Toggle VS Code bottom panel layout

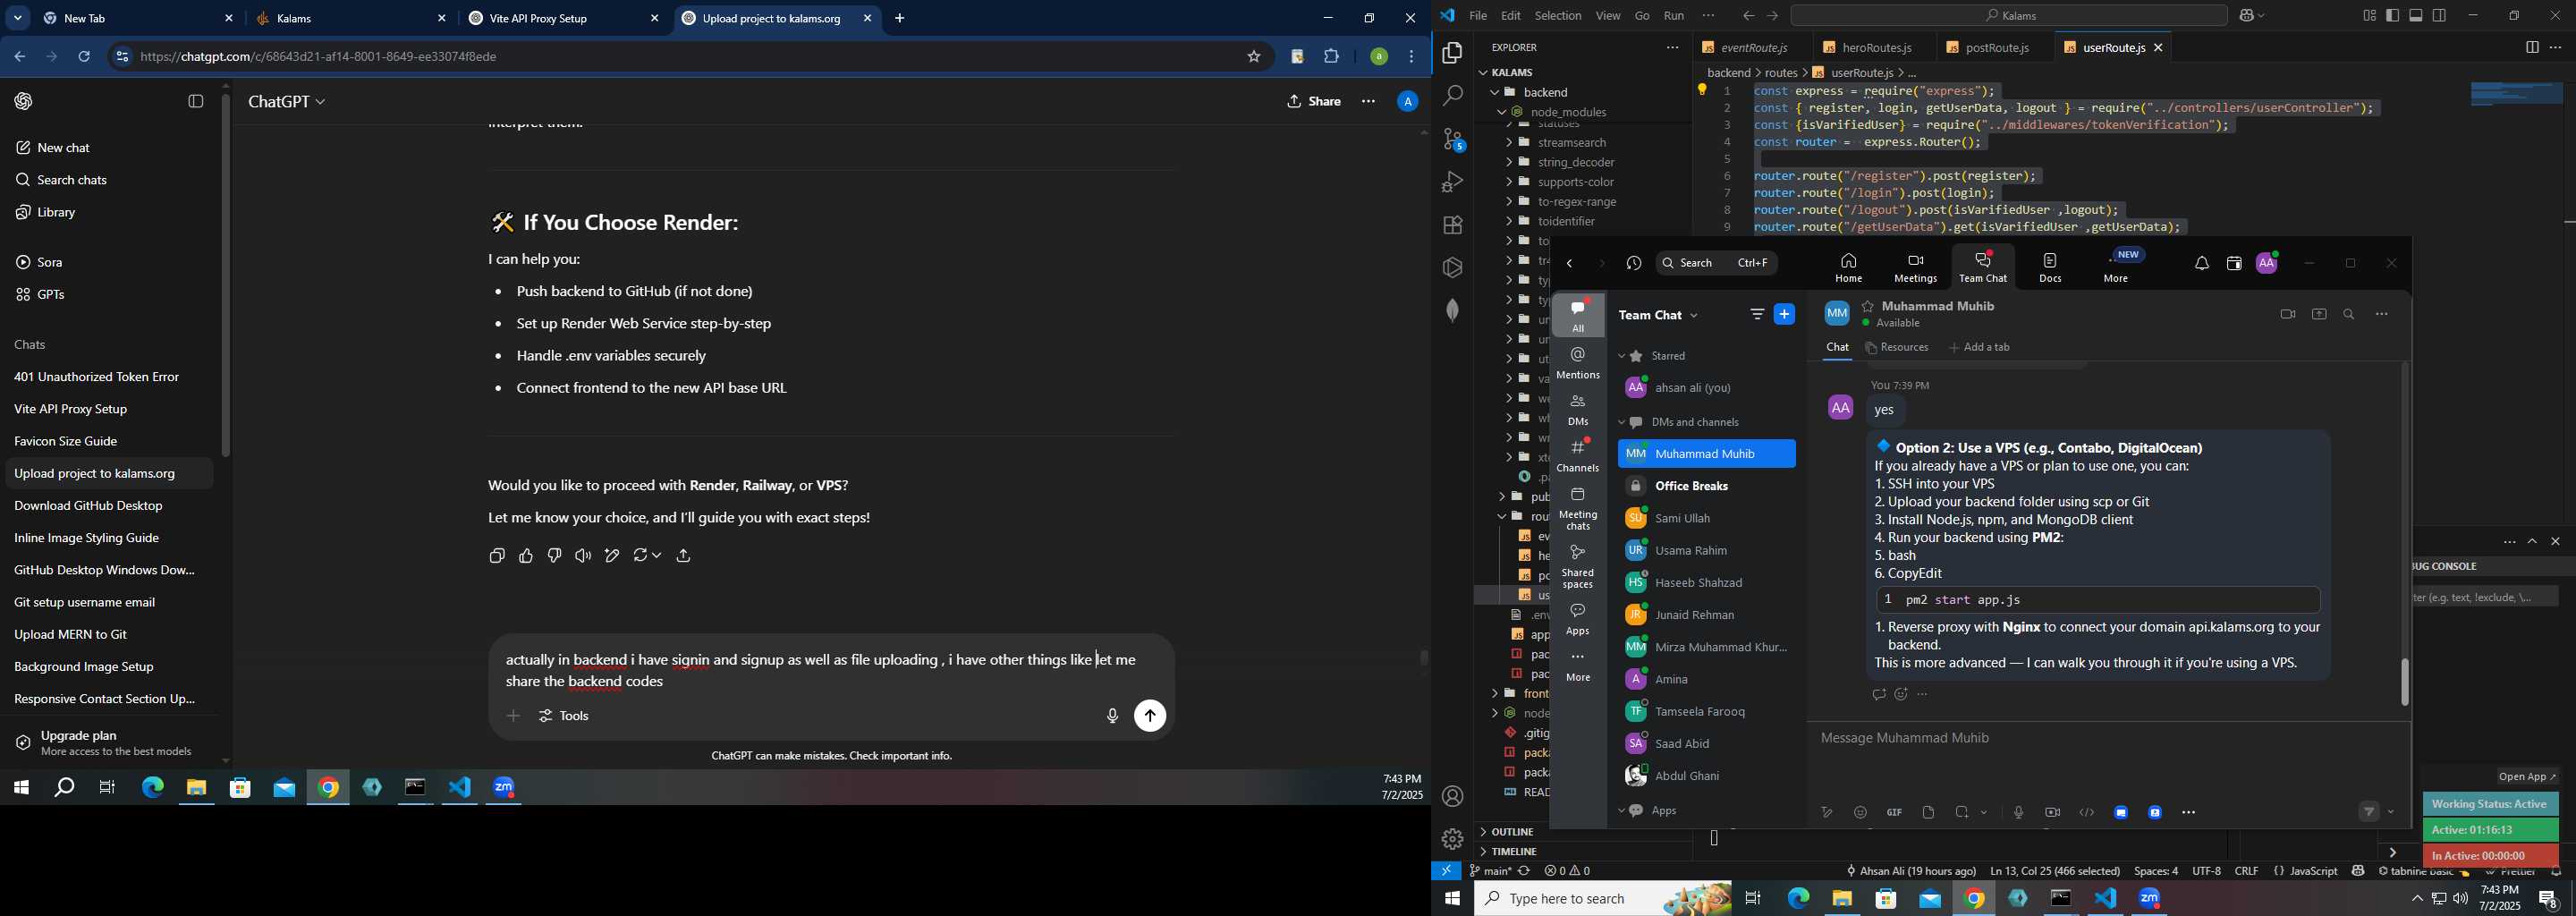(x=2416, y=15)
